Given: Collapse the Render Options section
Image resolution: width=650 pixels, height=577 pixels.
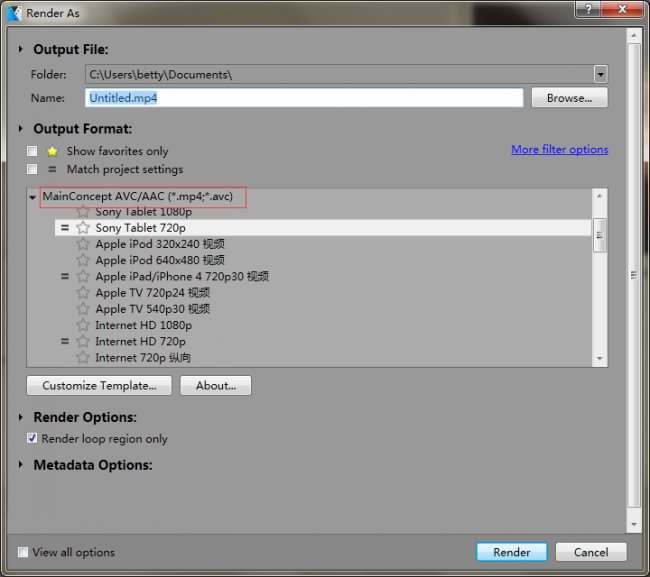Looking at the screenshot, I should point(21,417).
